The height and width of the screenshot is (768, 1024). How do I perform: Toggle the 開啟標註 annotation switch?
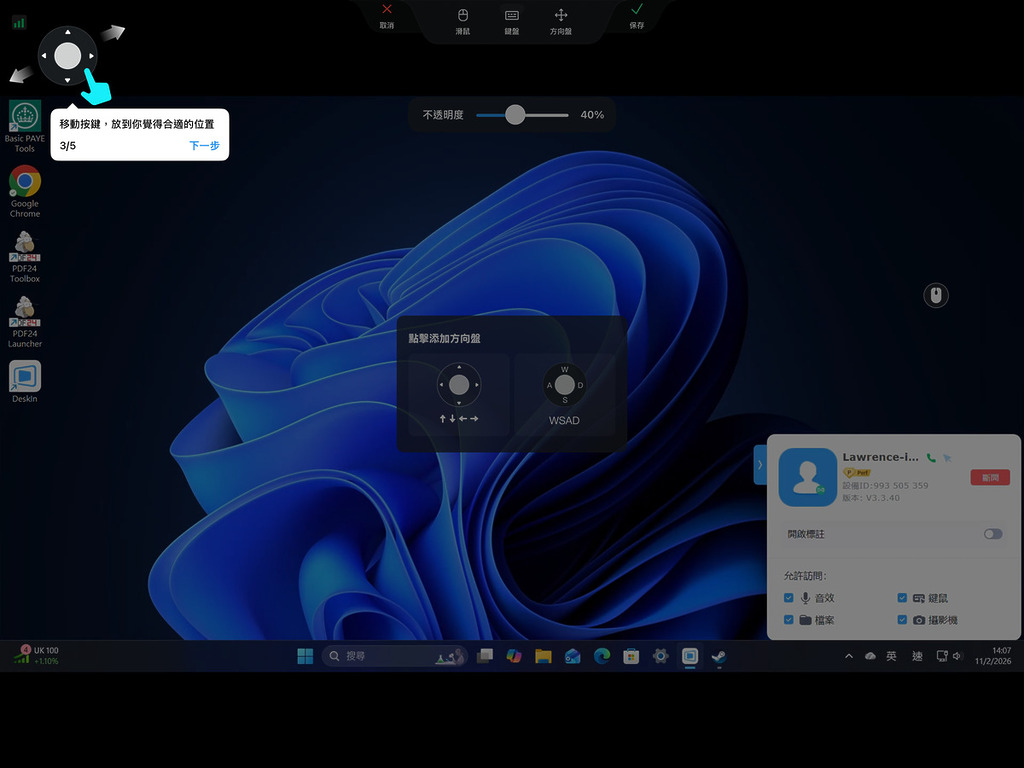pos(992,534)
